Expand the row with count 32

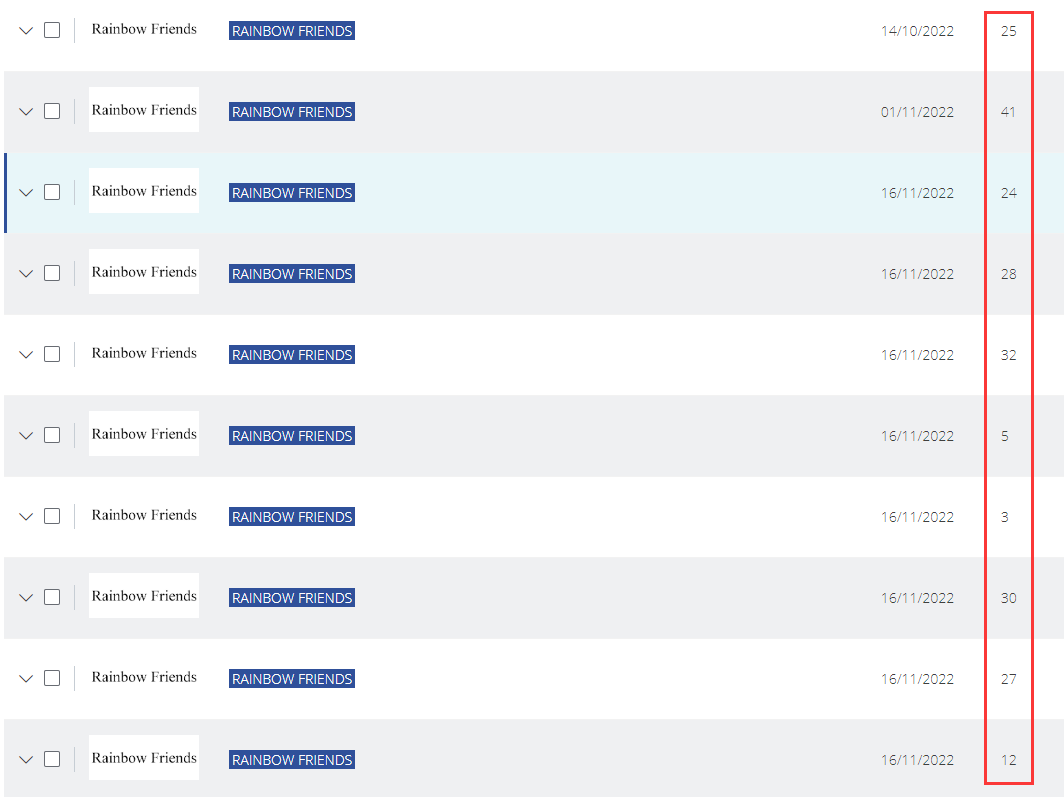(x=26, y=354)
